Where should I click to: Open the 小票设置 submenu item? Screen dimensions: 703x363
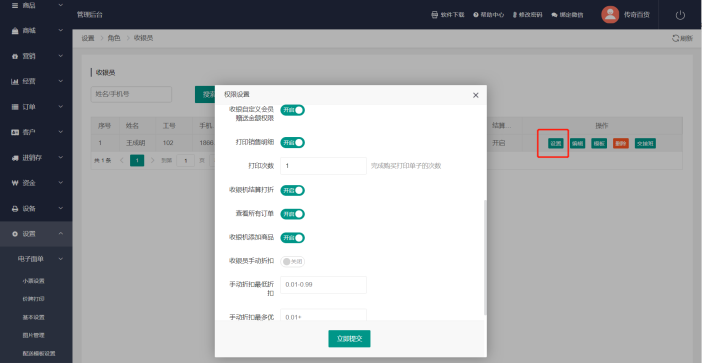tap(34, 281)
